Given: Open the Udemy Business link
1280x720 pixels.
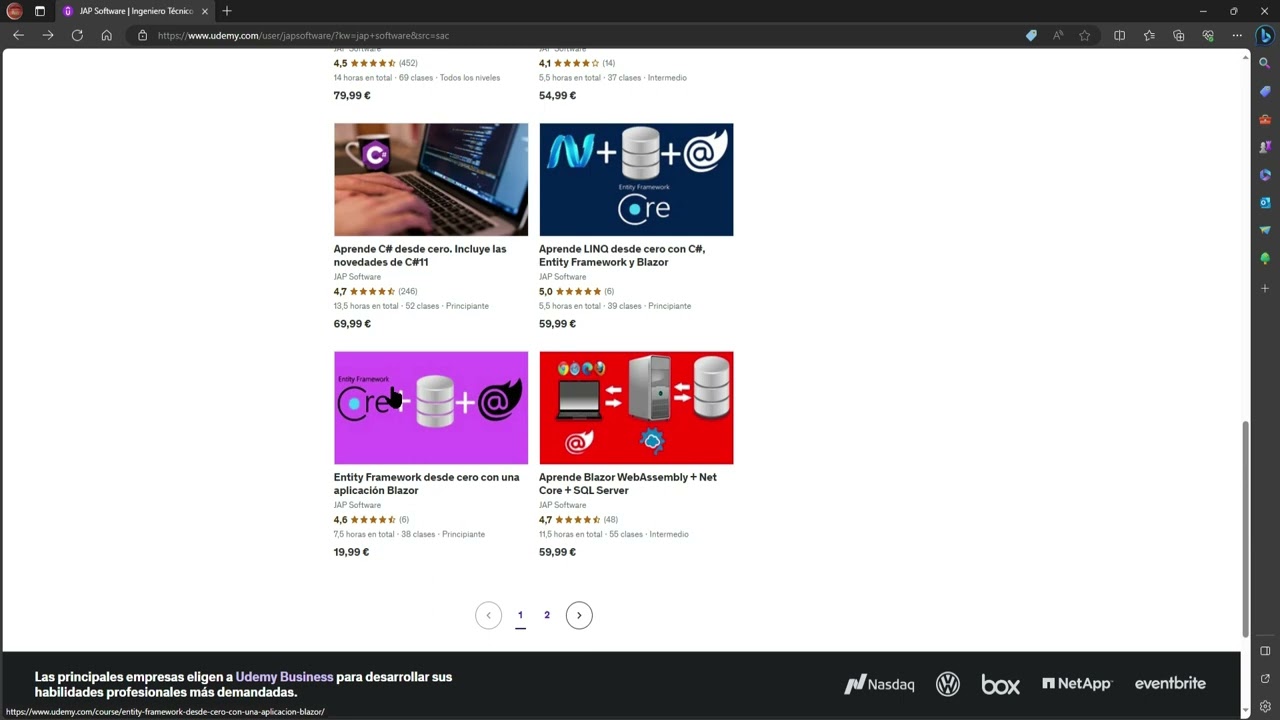Looking at the screenshot, I should pyautogui.click(x=284, y=677).
